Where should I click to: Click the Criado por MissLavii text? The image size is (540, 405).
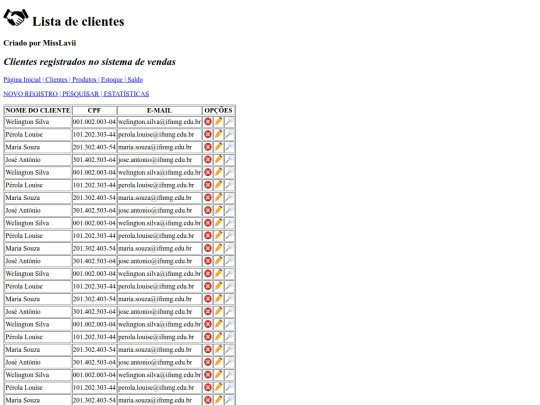pos(40,43)
